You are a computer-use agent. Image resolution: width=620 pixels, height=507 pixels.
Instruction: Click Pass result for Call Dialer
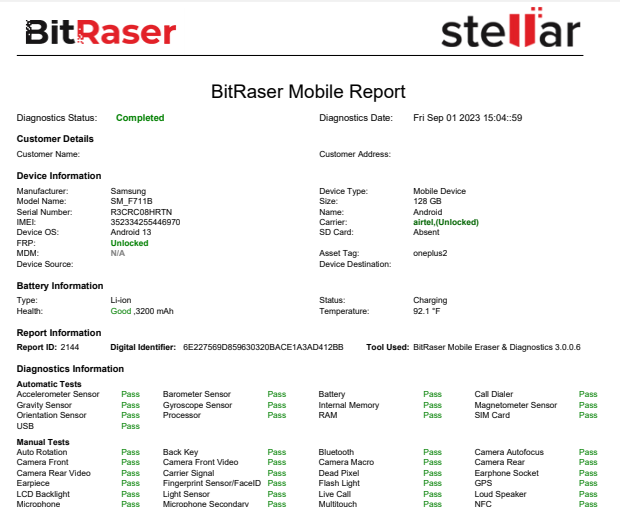point(588,394)
